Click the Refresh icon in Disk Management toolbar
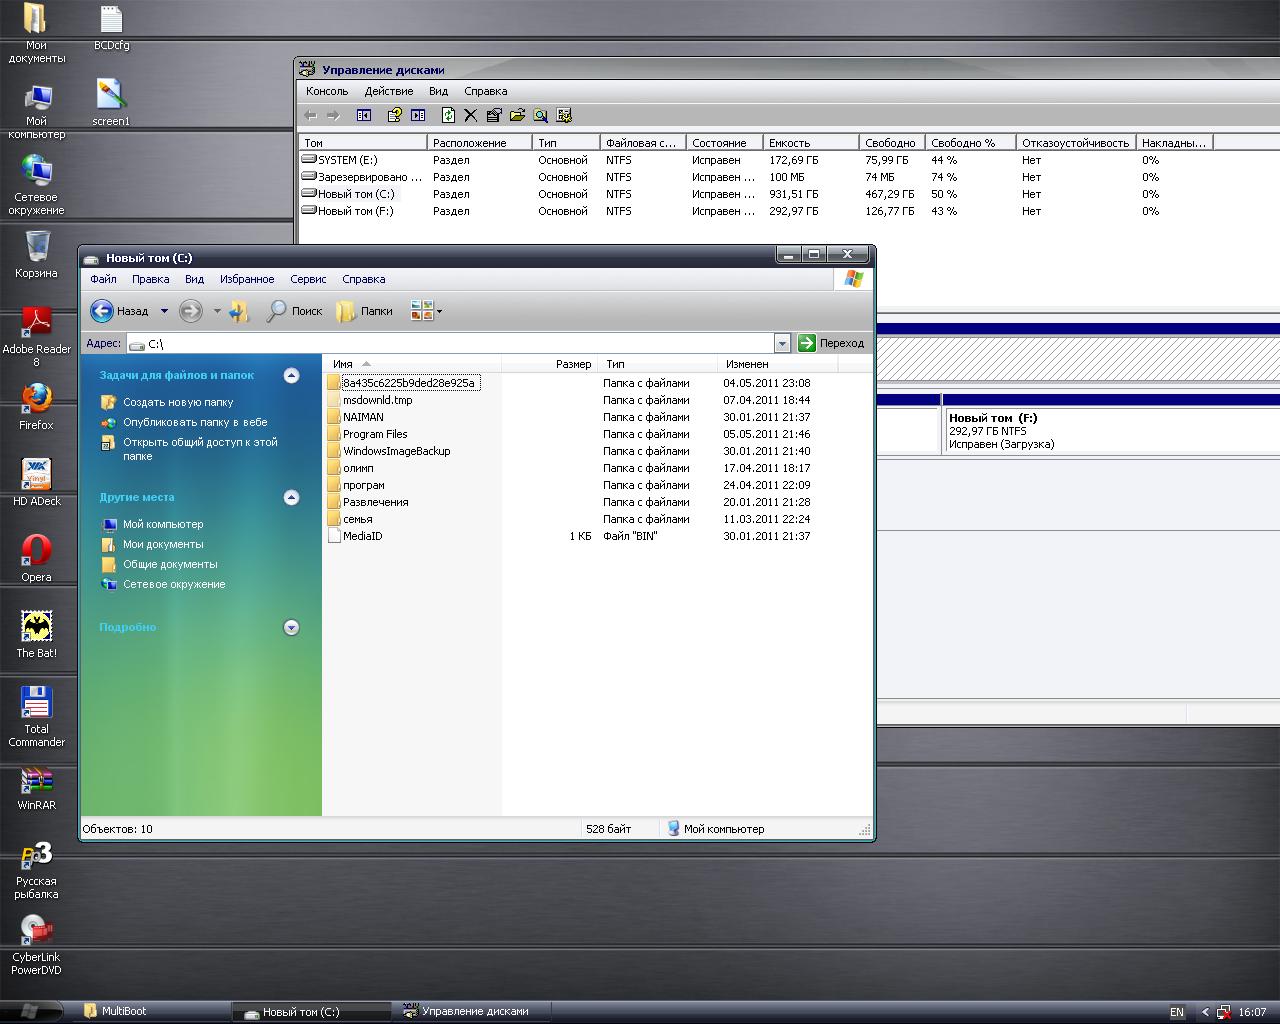 448,116
